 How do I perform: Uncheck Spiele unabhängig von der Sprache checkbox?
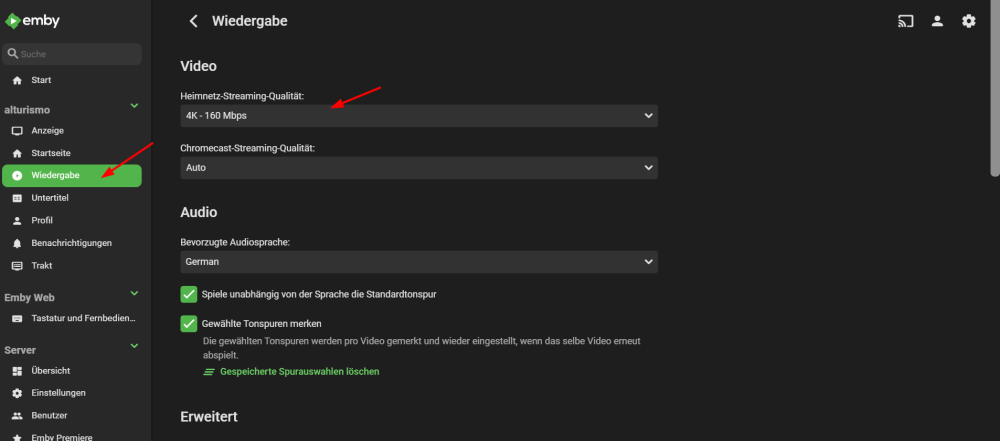coord(189,294)
